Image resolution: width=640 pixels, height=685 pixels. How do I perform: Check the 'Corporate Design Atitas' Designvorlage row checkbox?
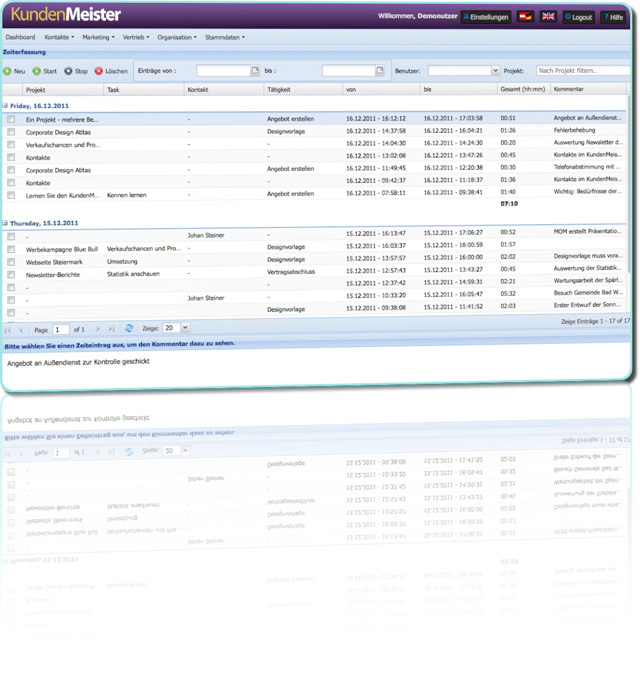(x=12, y=131)
